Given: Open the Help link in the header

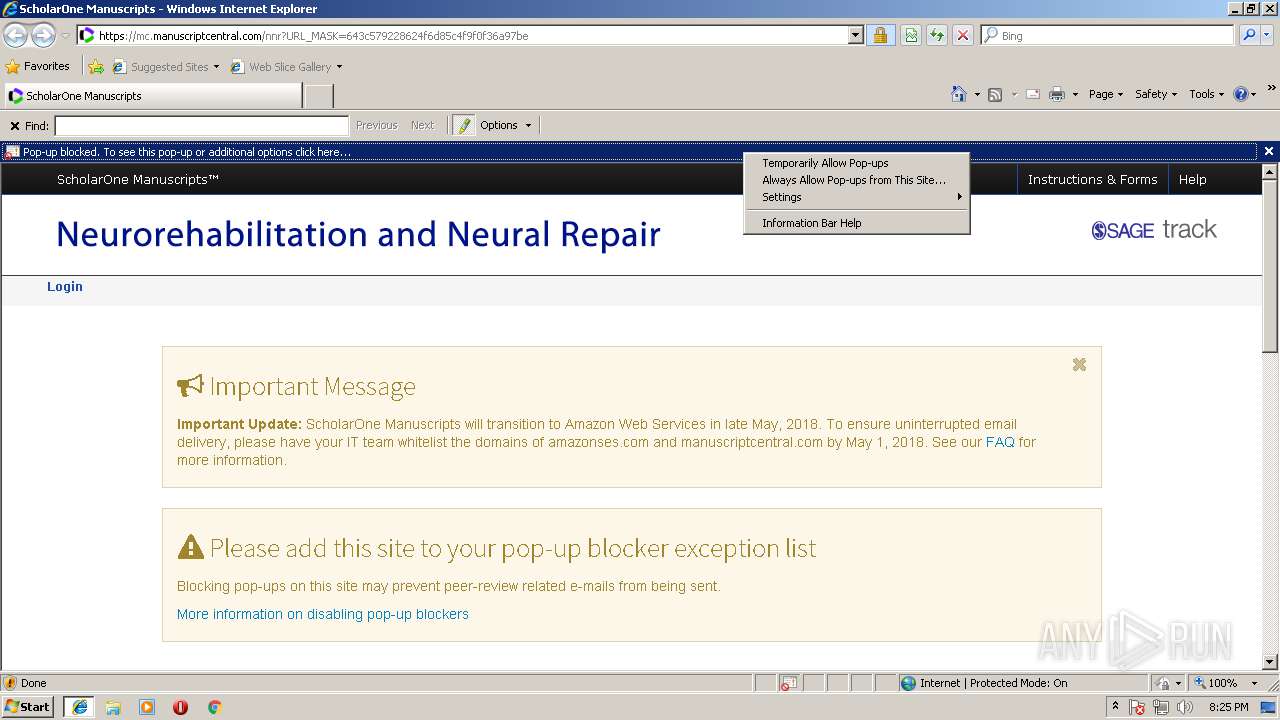Looking at the screenshot, I should (1192, 179).
